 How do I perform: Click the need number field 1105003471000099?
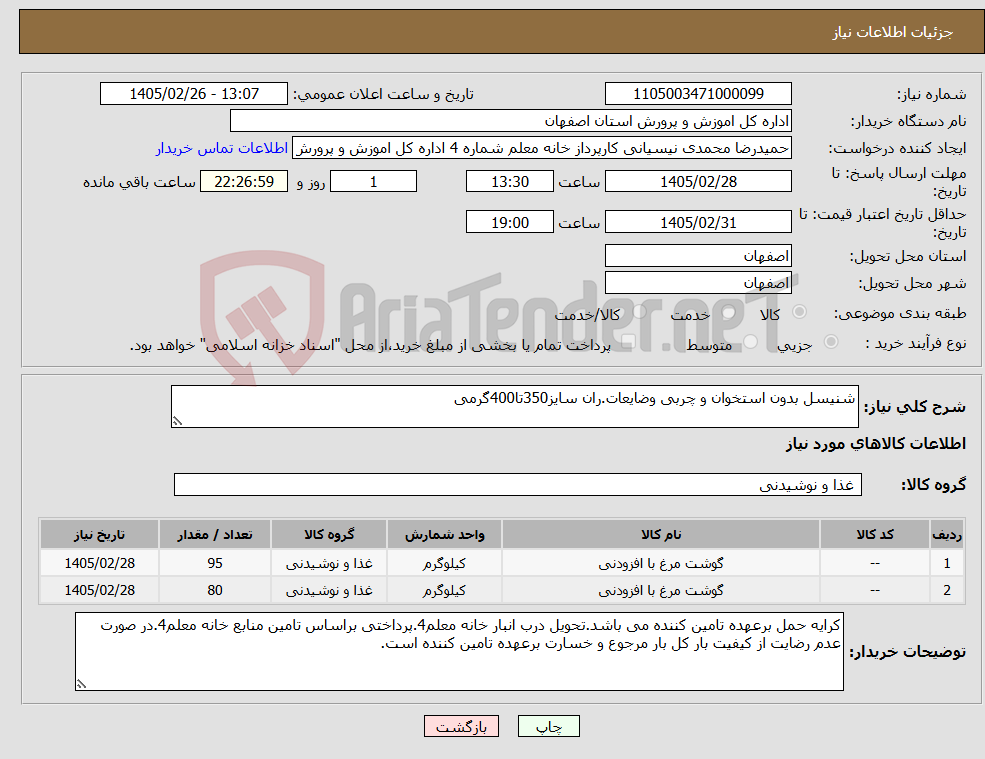pos(698,94)
